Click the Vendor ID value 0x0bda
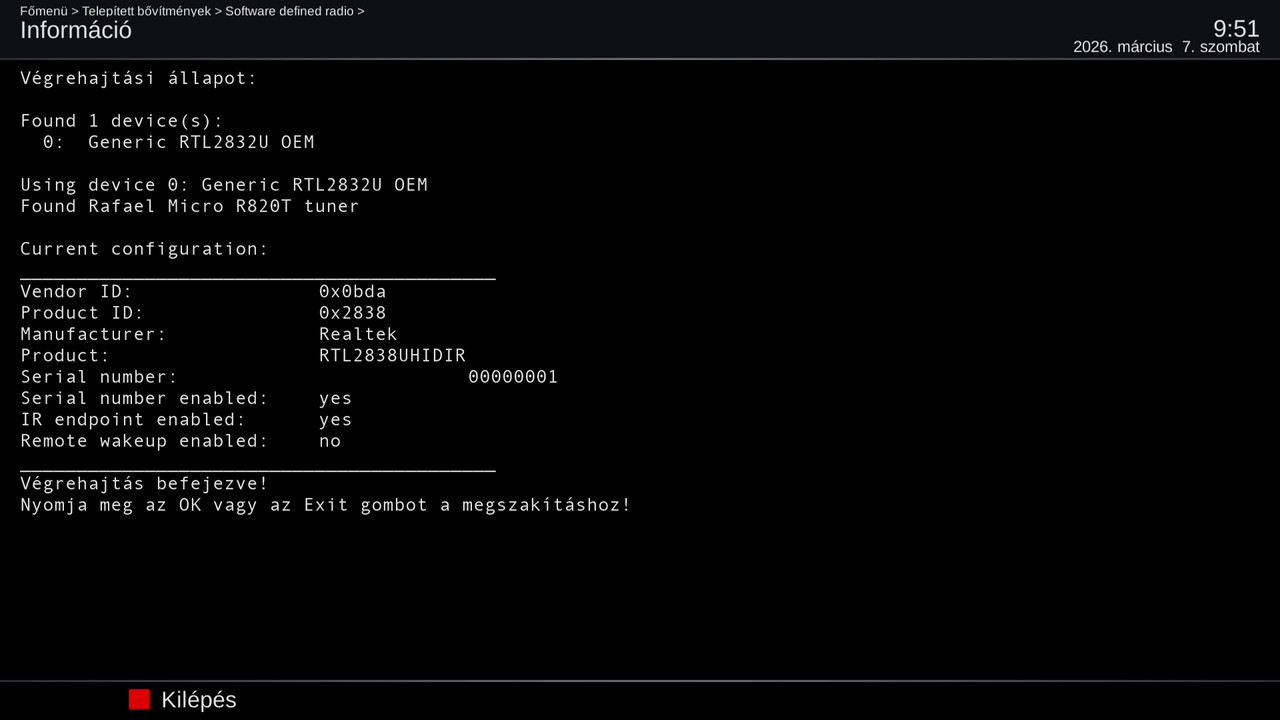The image size is (1280, 720). [353, 292]
